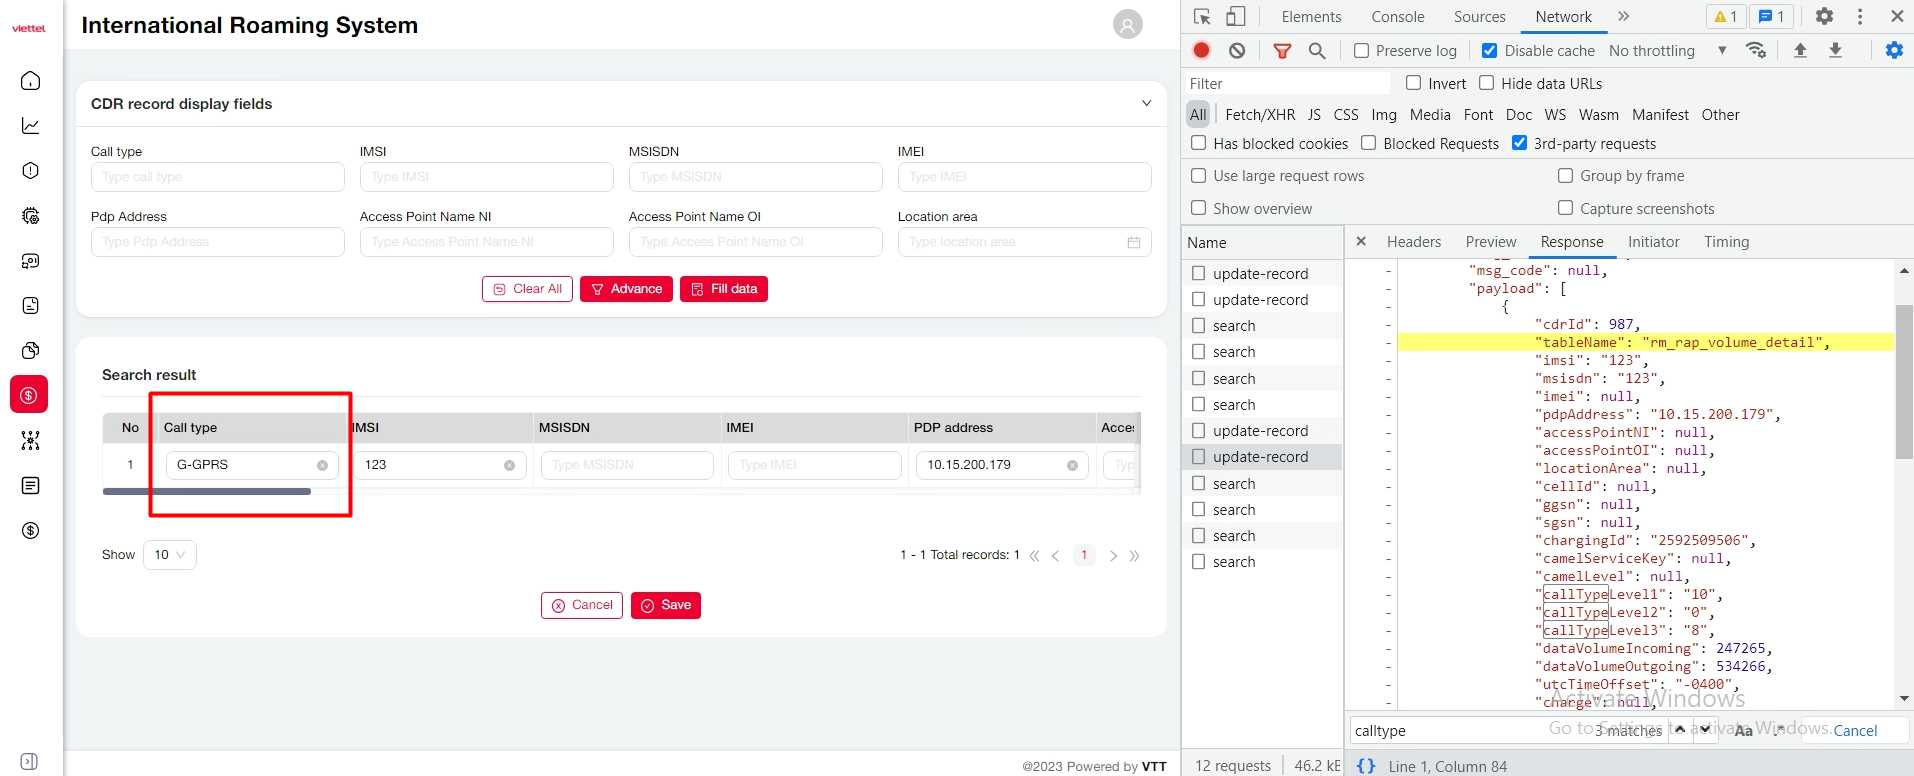Clear the network log
This screenshot has height=776, width=1914.
coord(1237,50)
